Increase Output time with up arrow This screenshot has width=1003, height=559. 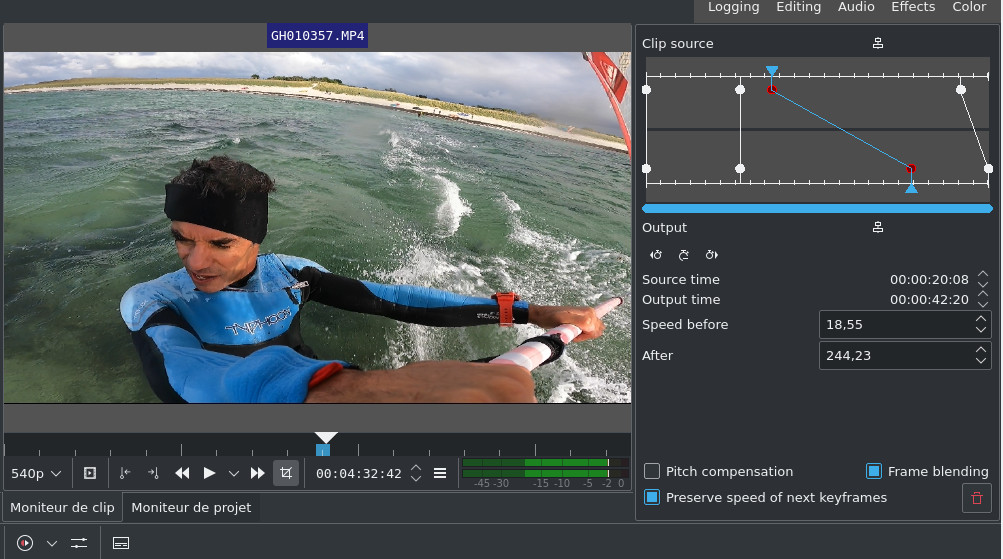[x=983, y=294]
